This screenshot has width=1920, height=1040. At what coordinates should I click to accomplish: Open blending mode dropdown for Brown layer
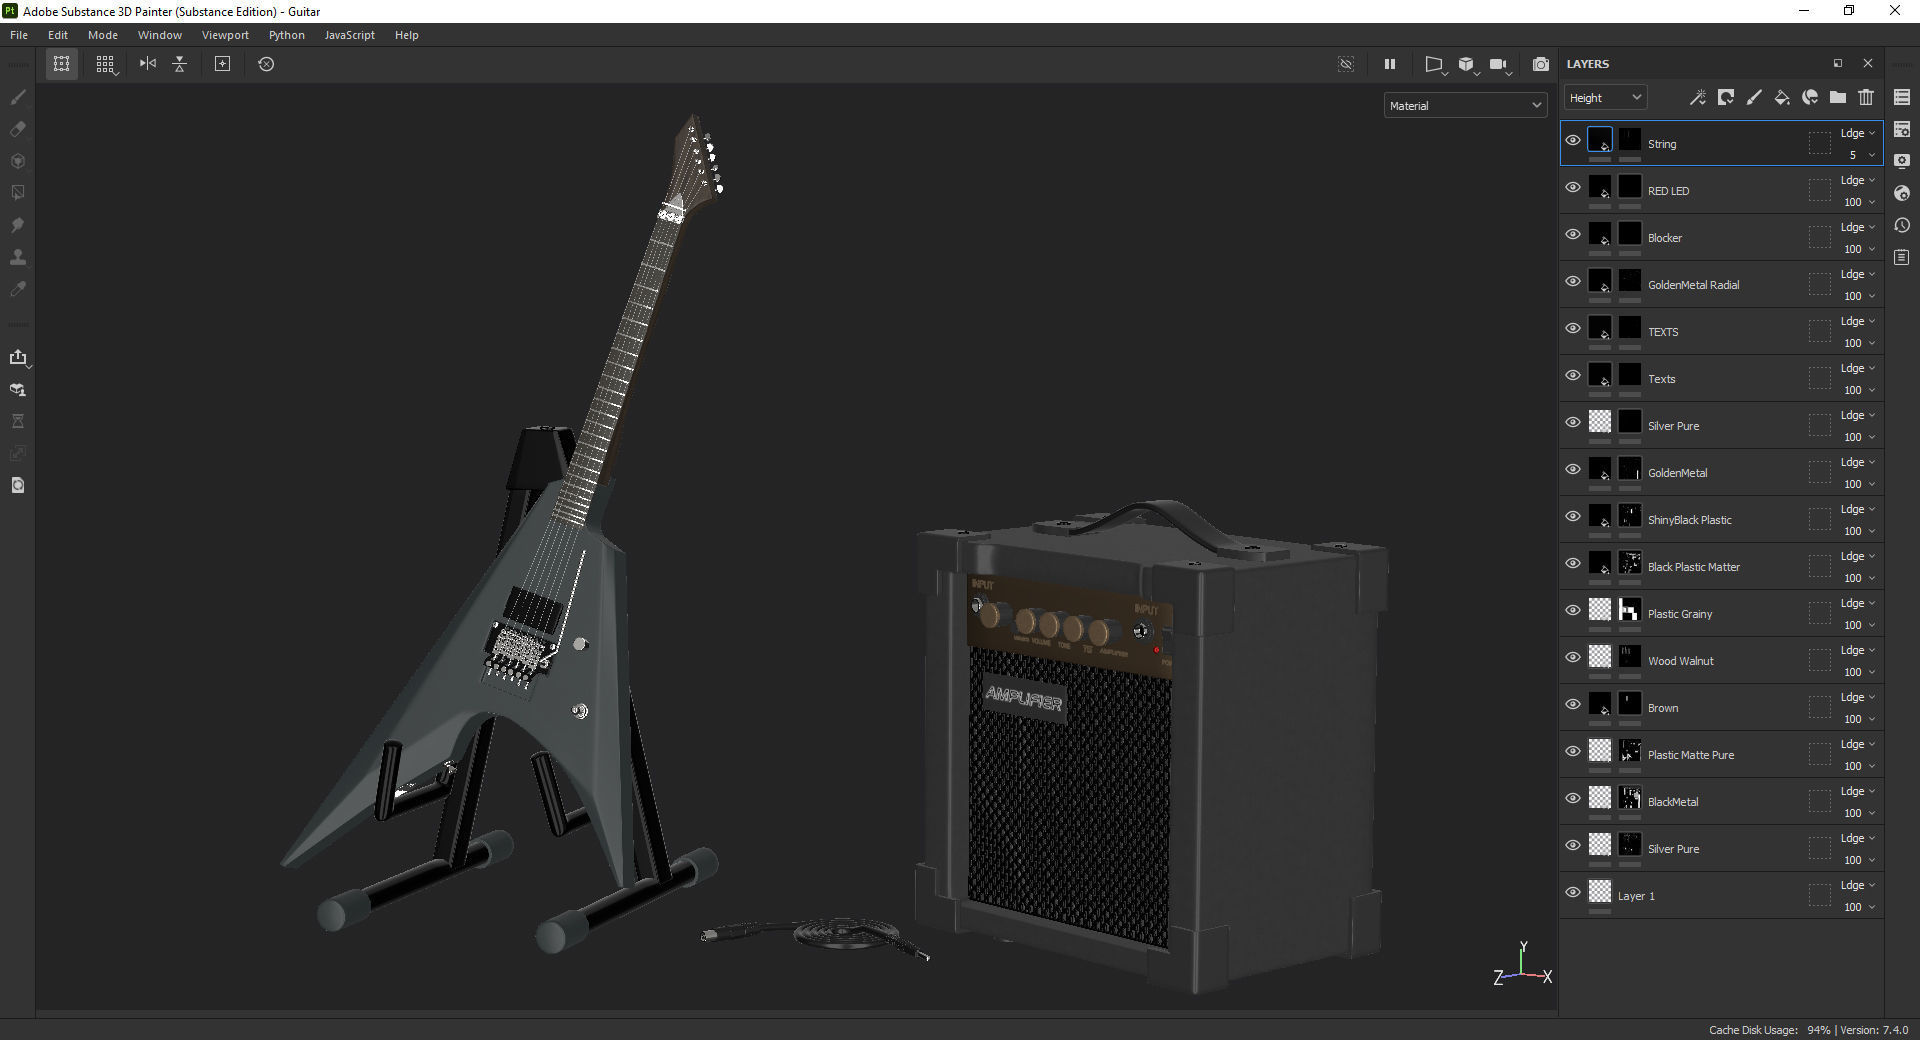(1858, 697)
